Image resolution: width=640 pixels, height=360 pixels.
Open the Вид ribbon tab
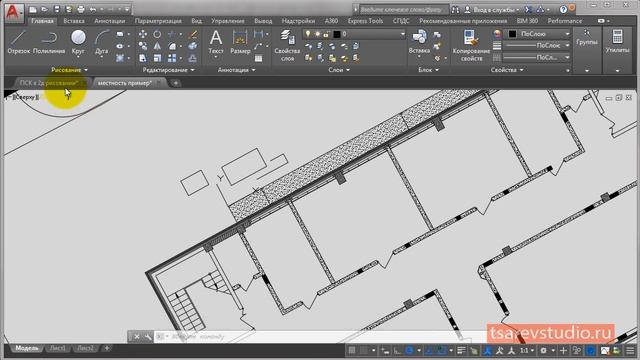pos(196,21)
